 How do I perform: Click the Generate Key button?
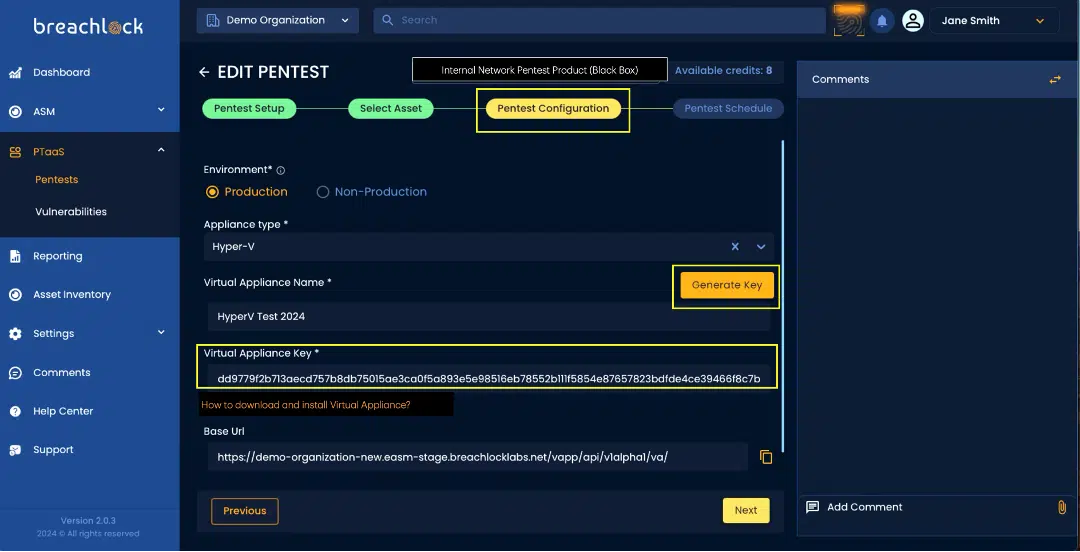[x=727, y=285]
